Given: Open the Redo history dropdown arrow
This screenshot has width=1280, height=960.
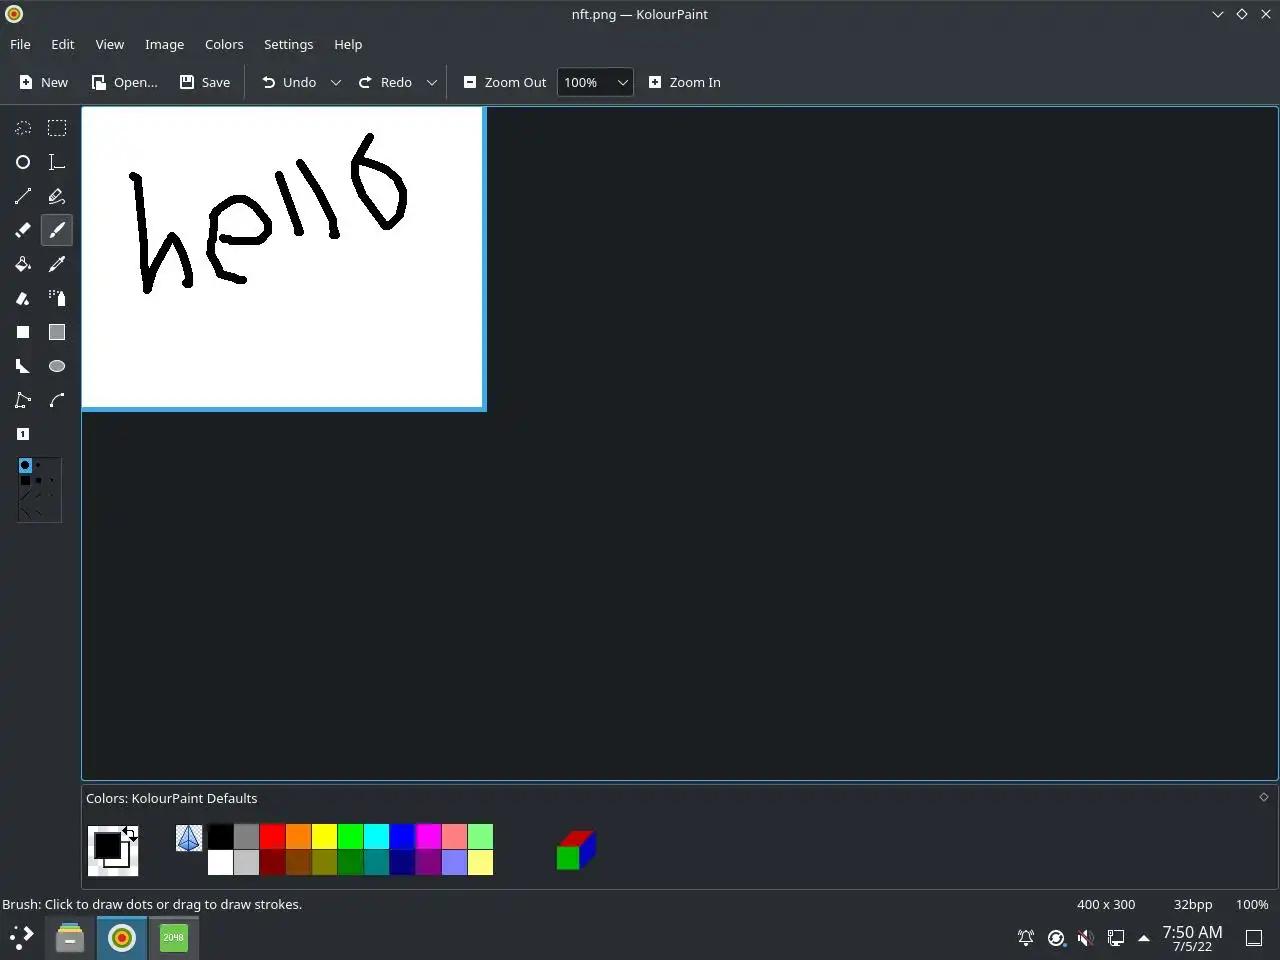Looking at the screenshot, I should pyautogui.click(x=432, y=82).
